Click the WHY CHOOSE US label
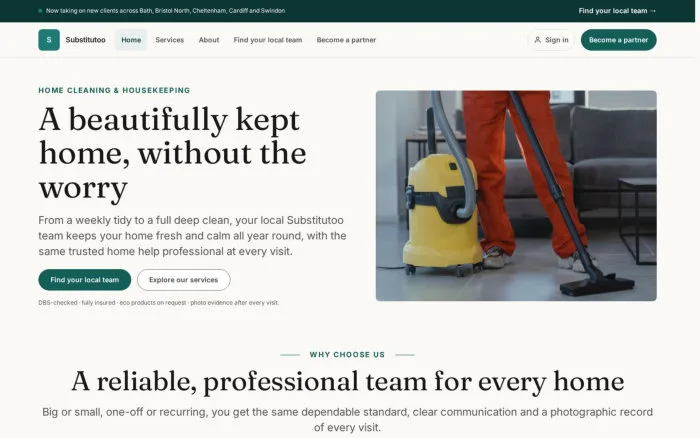This screenshot has height=438, width=700. click(x=347, y=355)
